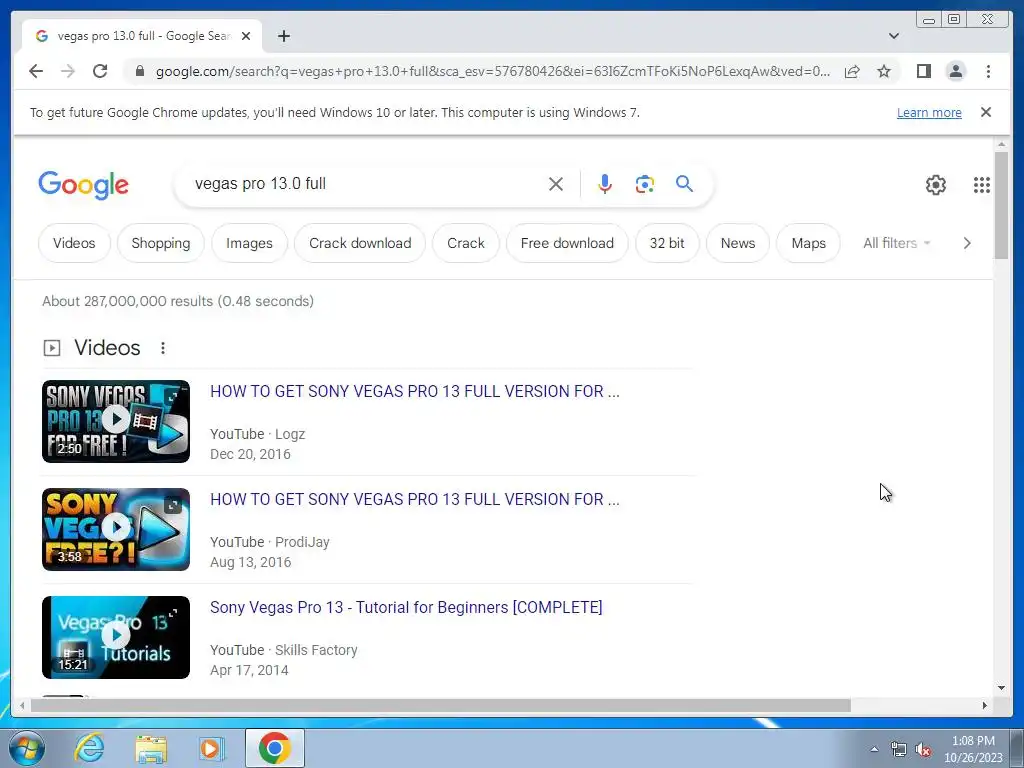Viewport: 1024px width, 768px height.
Task: Filter results by Videos
Action: (74, 243)
